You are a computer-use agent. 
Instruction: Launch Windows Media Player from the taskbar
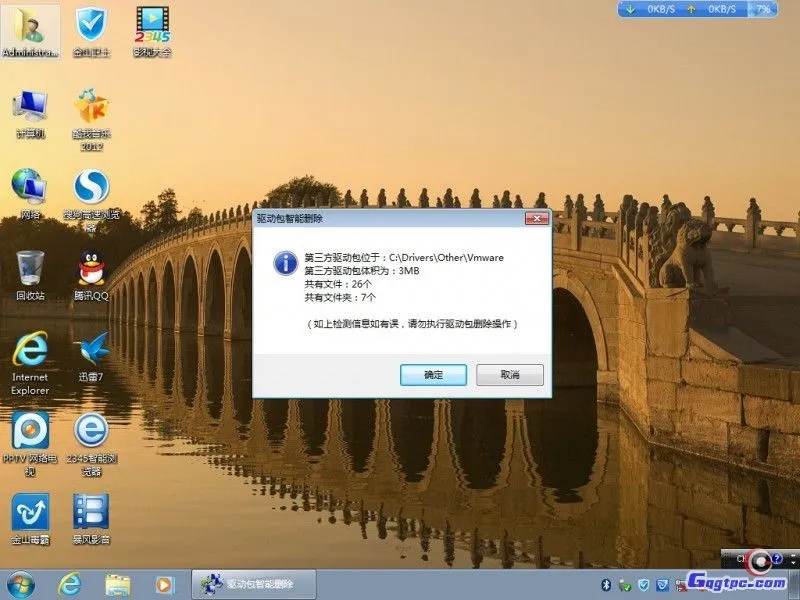click(x=163, y=585)
